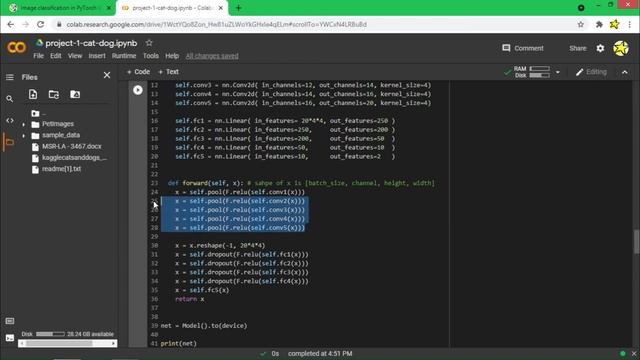This screenshot has height=360, width=640.
Task: Click the 'return x' code line
Action: [190, 299]
